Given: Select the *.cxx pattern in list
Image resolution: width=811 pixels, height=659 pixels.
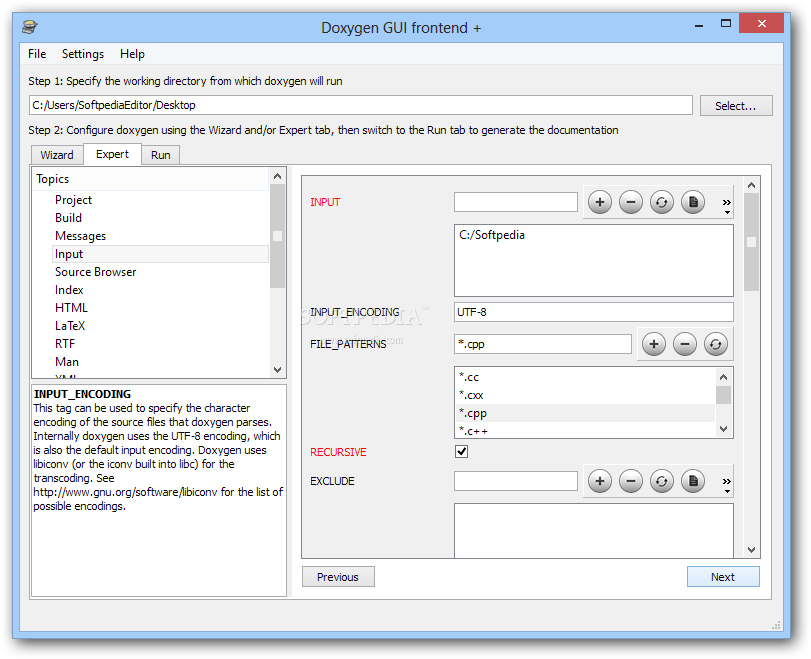Looking at the screenshot, I should click(x=584, y=395).
